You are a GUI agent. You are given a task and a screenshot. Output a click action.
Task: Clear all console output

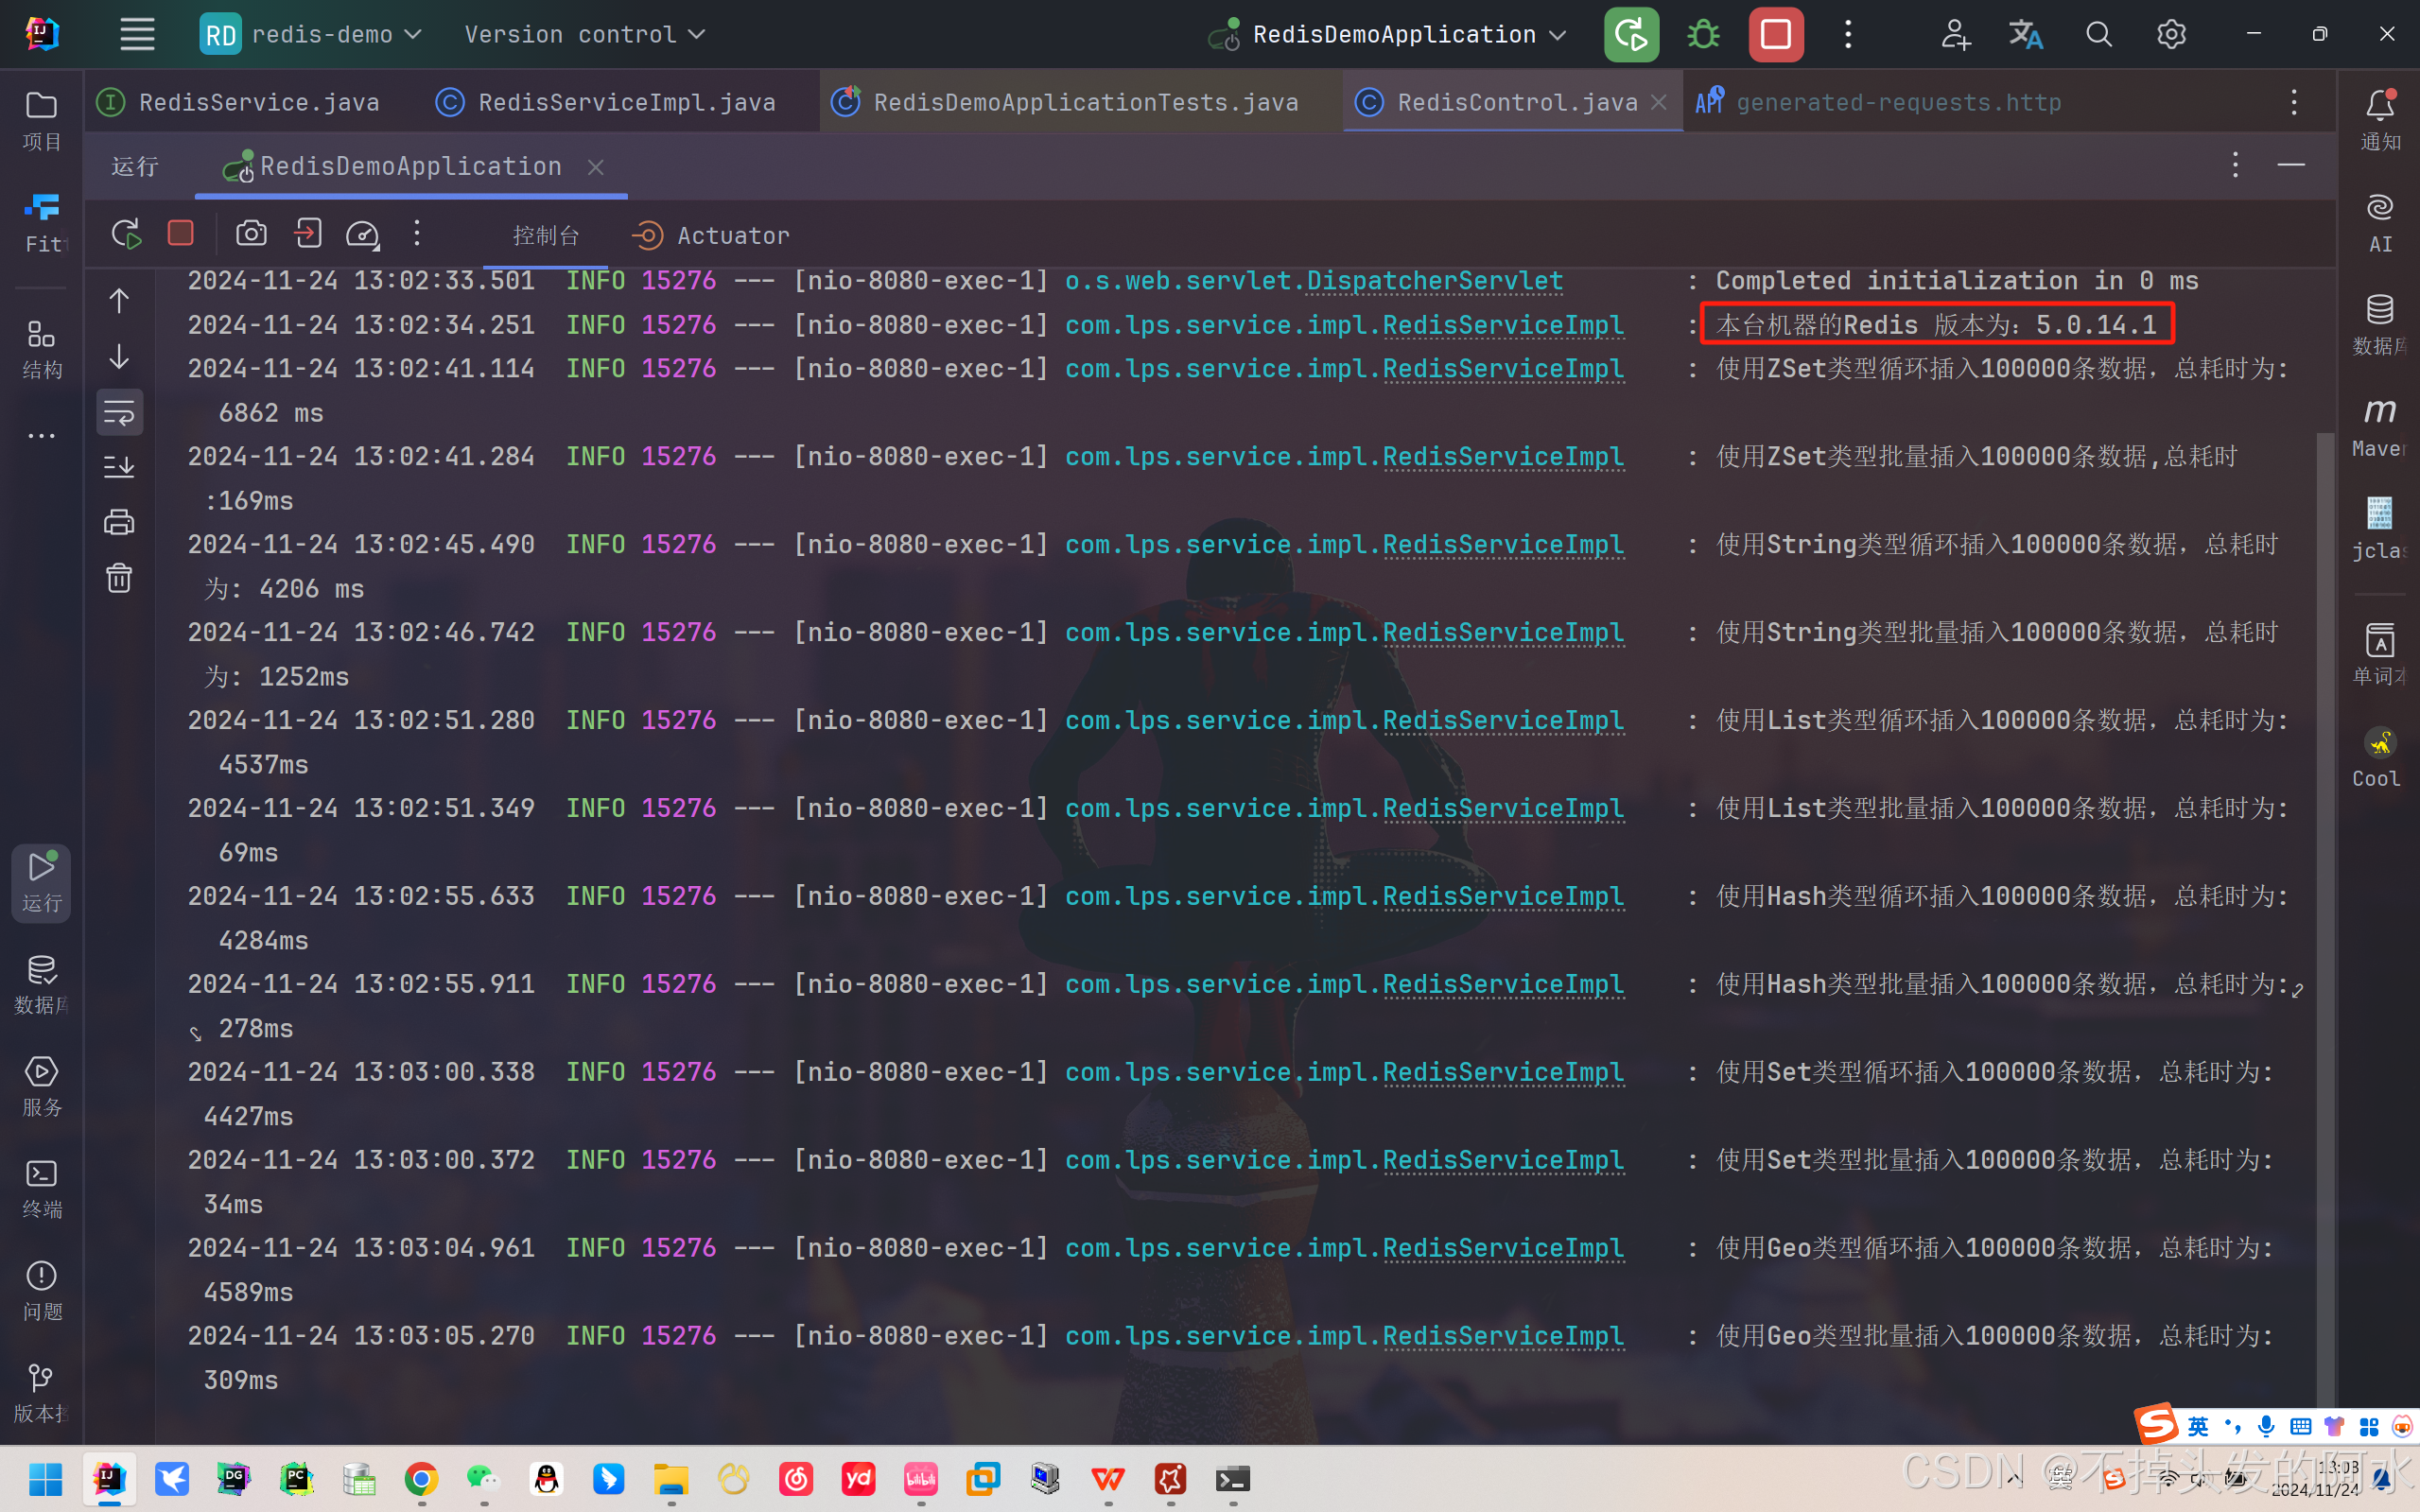pos(119,578)
